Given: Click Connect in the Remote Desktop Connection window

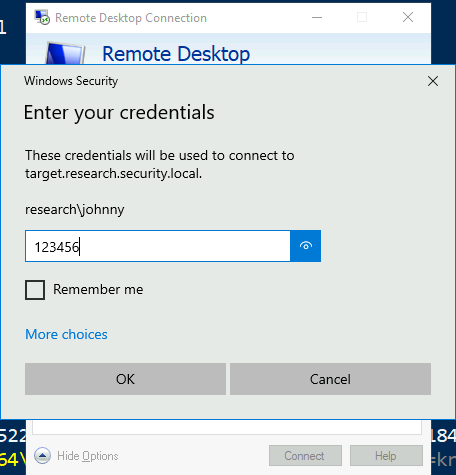Looking at the screenshot, I should point(305,455).
